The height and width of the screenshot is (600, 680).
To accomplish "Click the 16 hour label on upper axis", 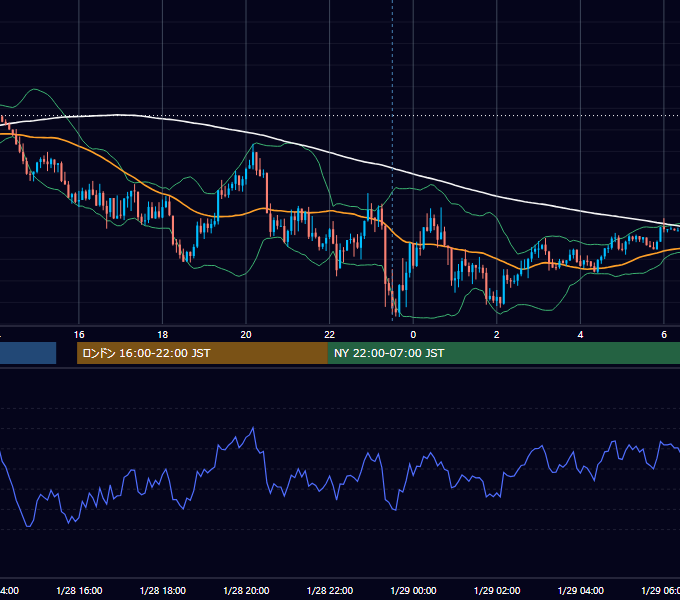I will pos(79,334).
